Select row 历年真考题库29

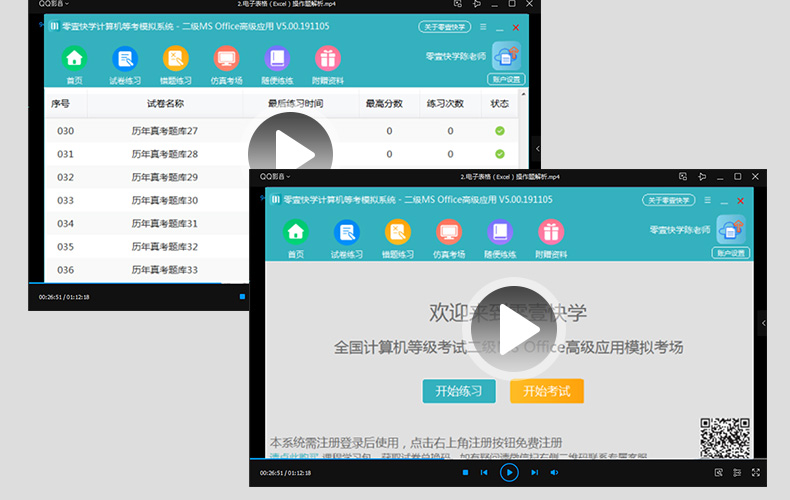coord(148,177)
